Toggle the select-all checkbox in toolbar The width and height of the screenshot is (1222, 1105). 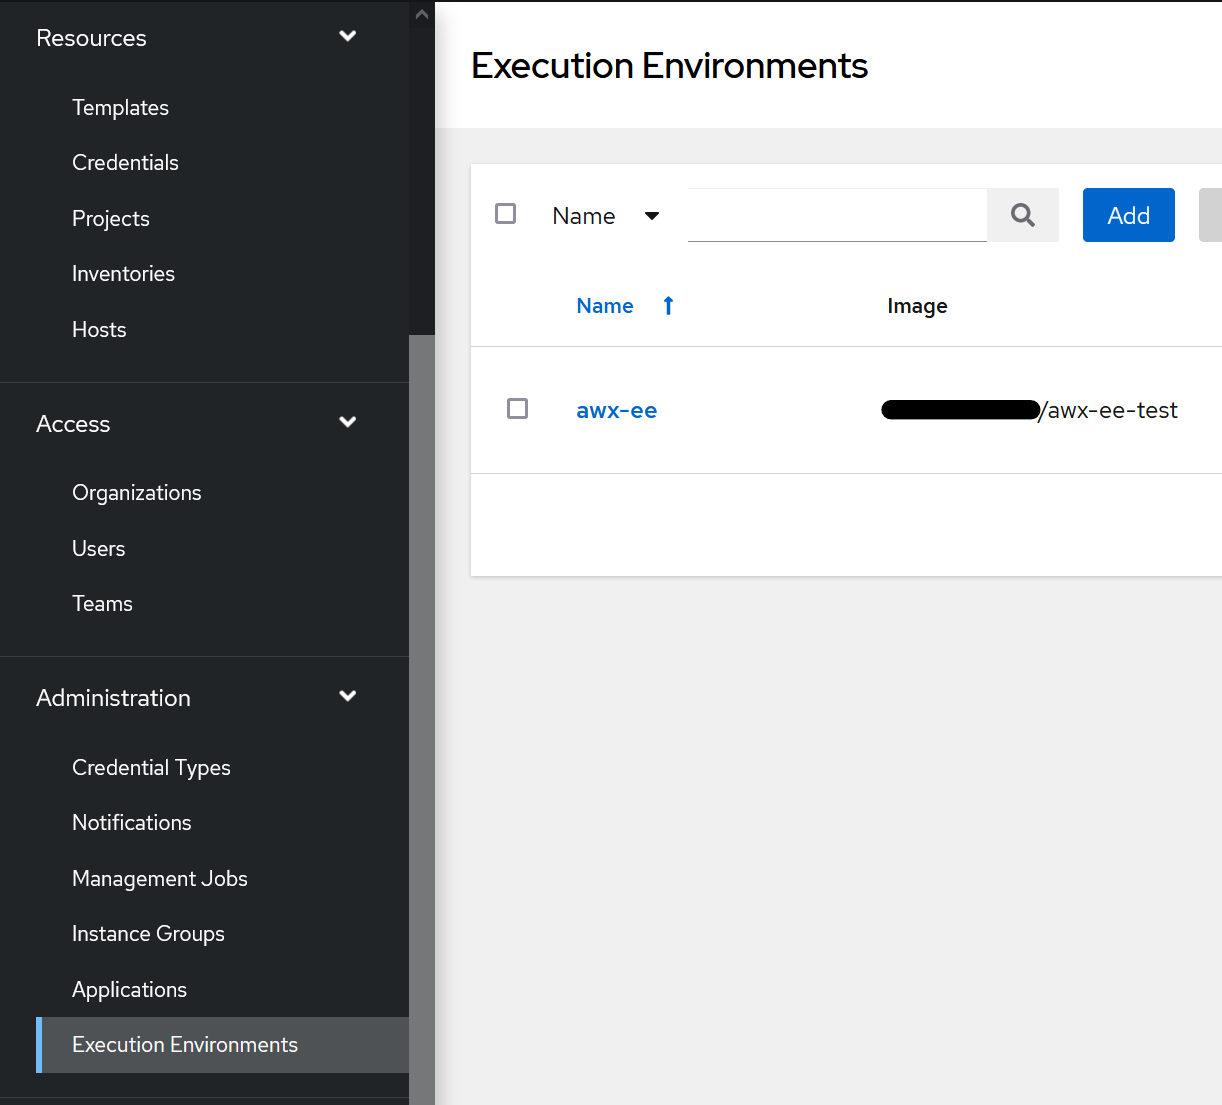pos(506,214)
